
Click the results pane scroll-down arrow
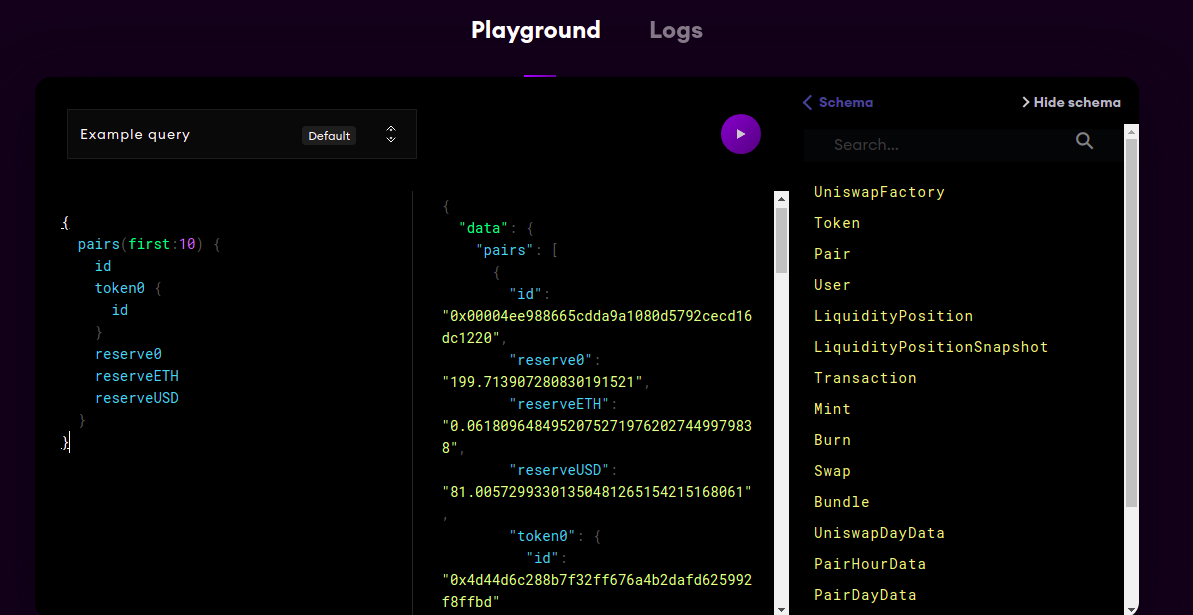[x=781, y=609]
